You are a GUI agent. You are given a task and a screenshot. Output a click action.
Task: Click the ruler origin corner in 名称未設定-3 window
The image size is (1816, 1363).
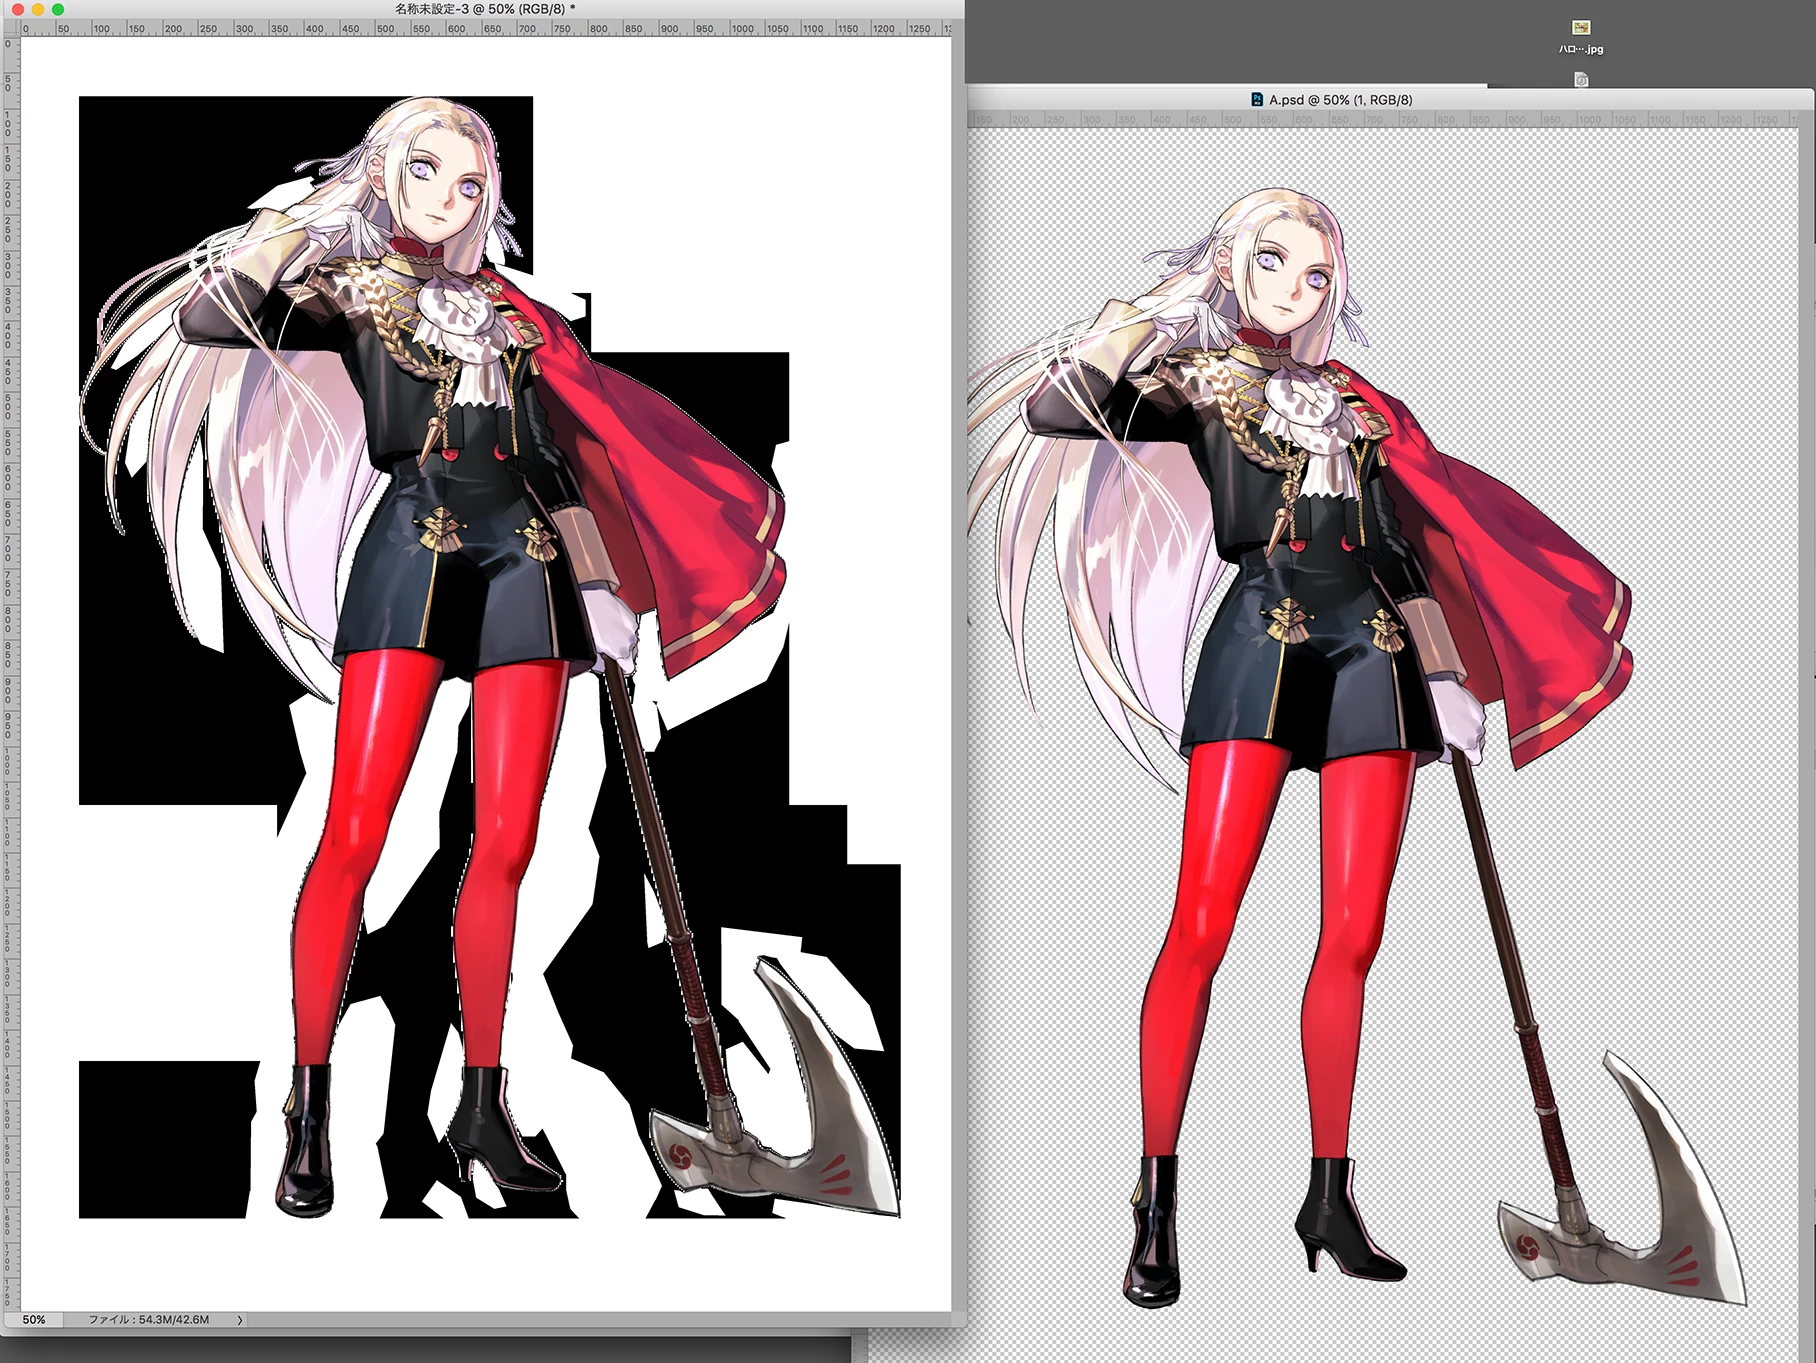tap(10, 28)
